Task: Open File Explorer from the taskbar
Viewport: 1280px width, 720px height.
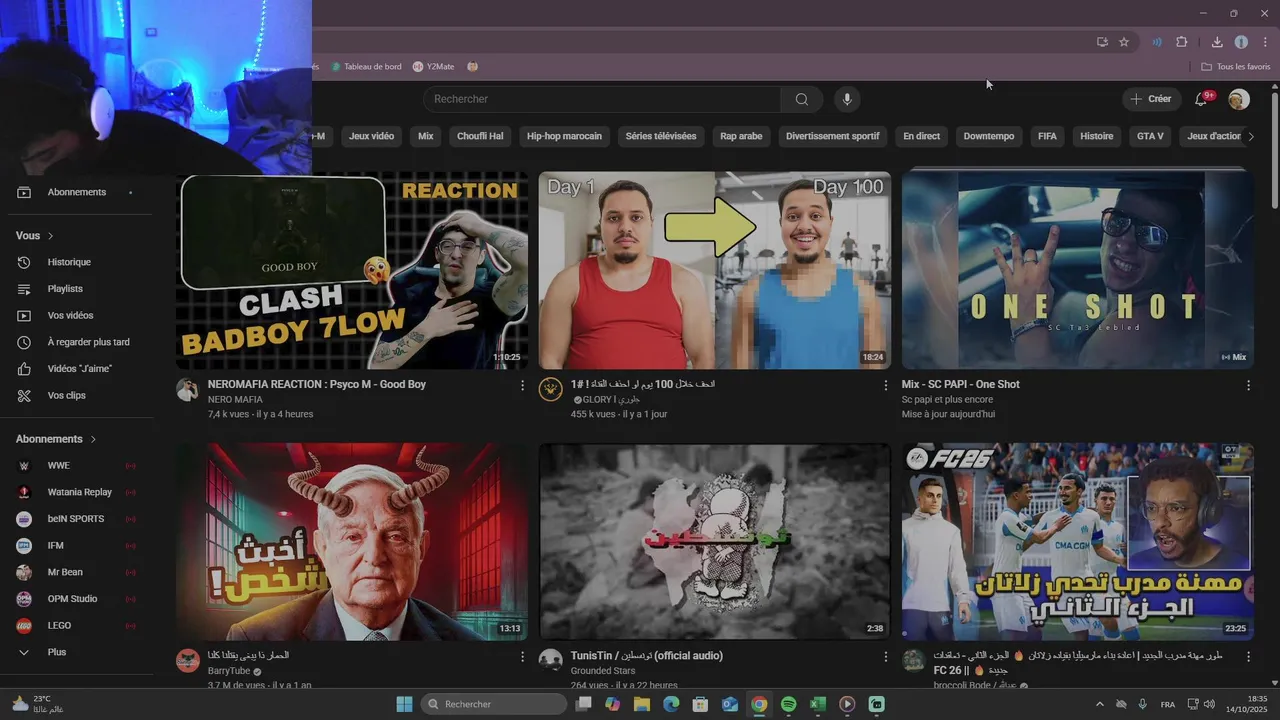Action: tap(641, 704)
